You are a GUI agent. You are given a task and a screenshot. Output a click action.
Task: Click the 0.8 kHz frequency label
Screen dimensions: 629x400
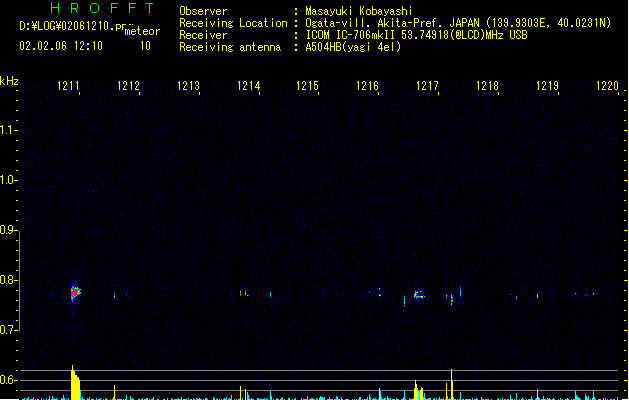[8, 280]
